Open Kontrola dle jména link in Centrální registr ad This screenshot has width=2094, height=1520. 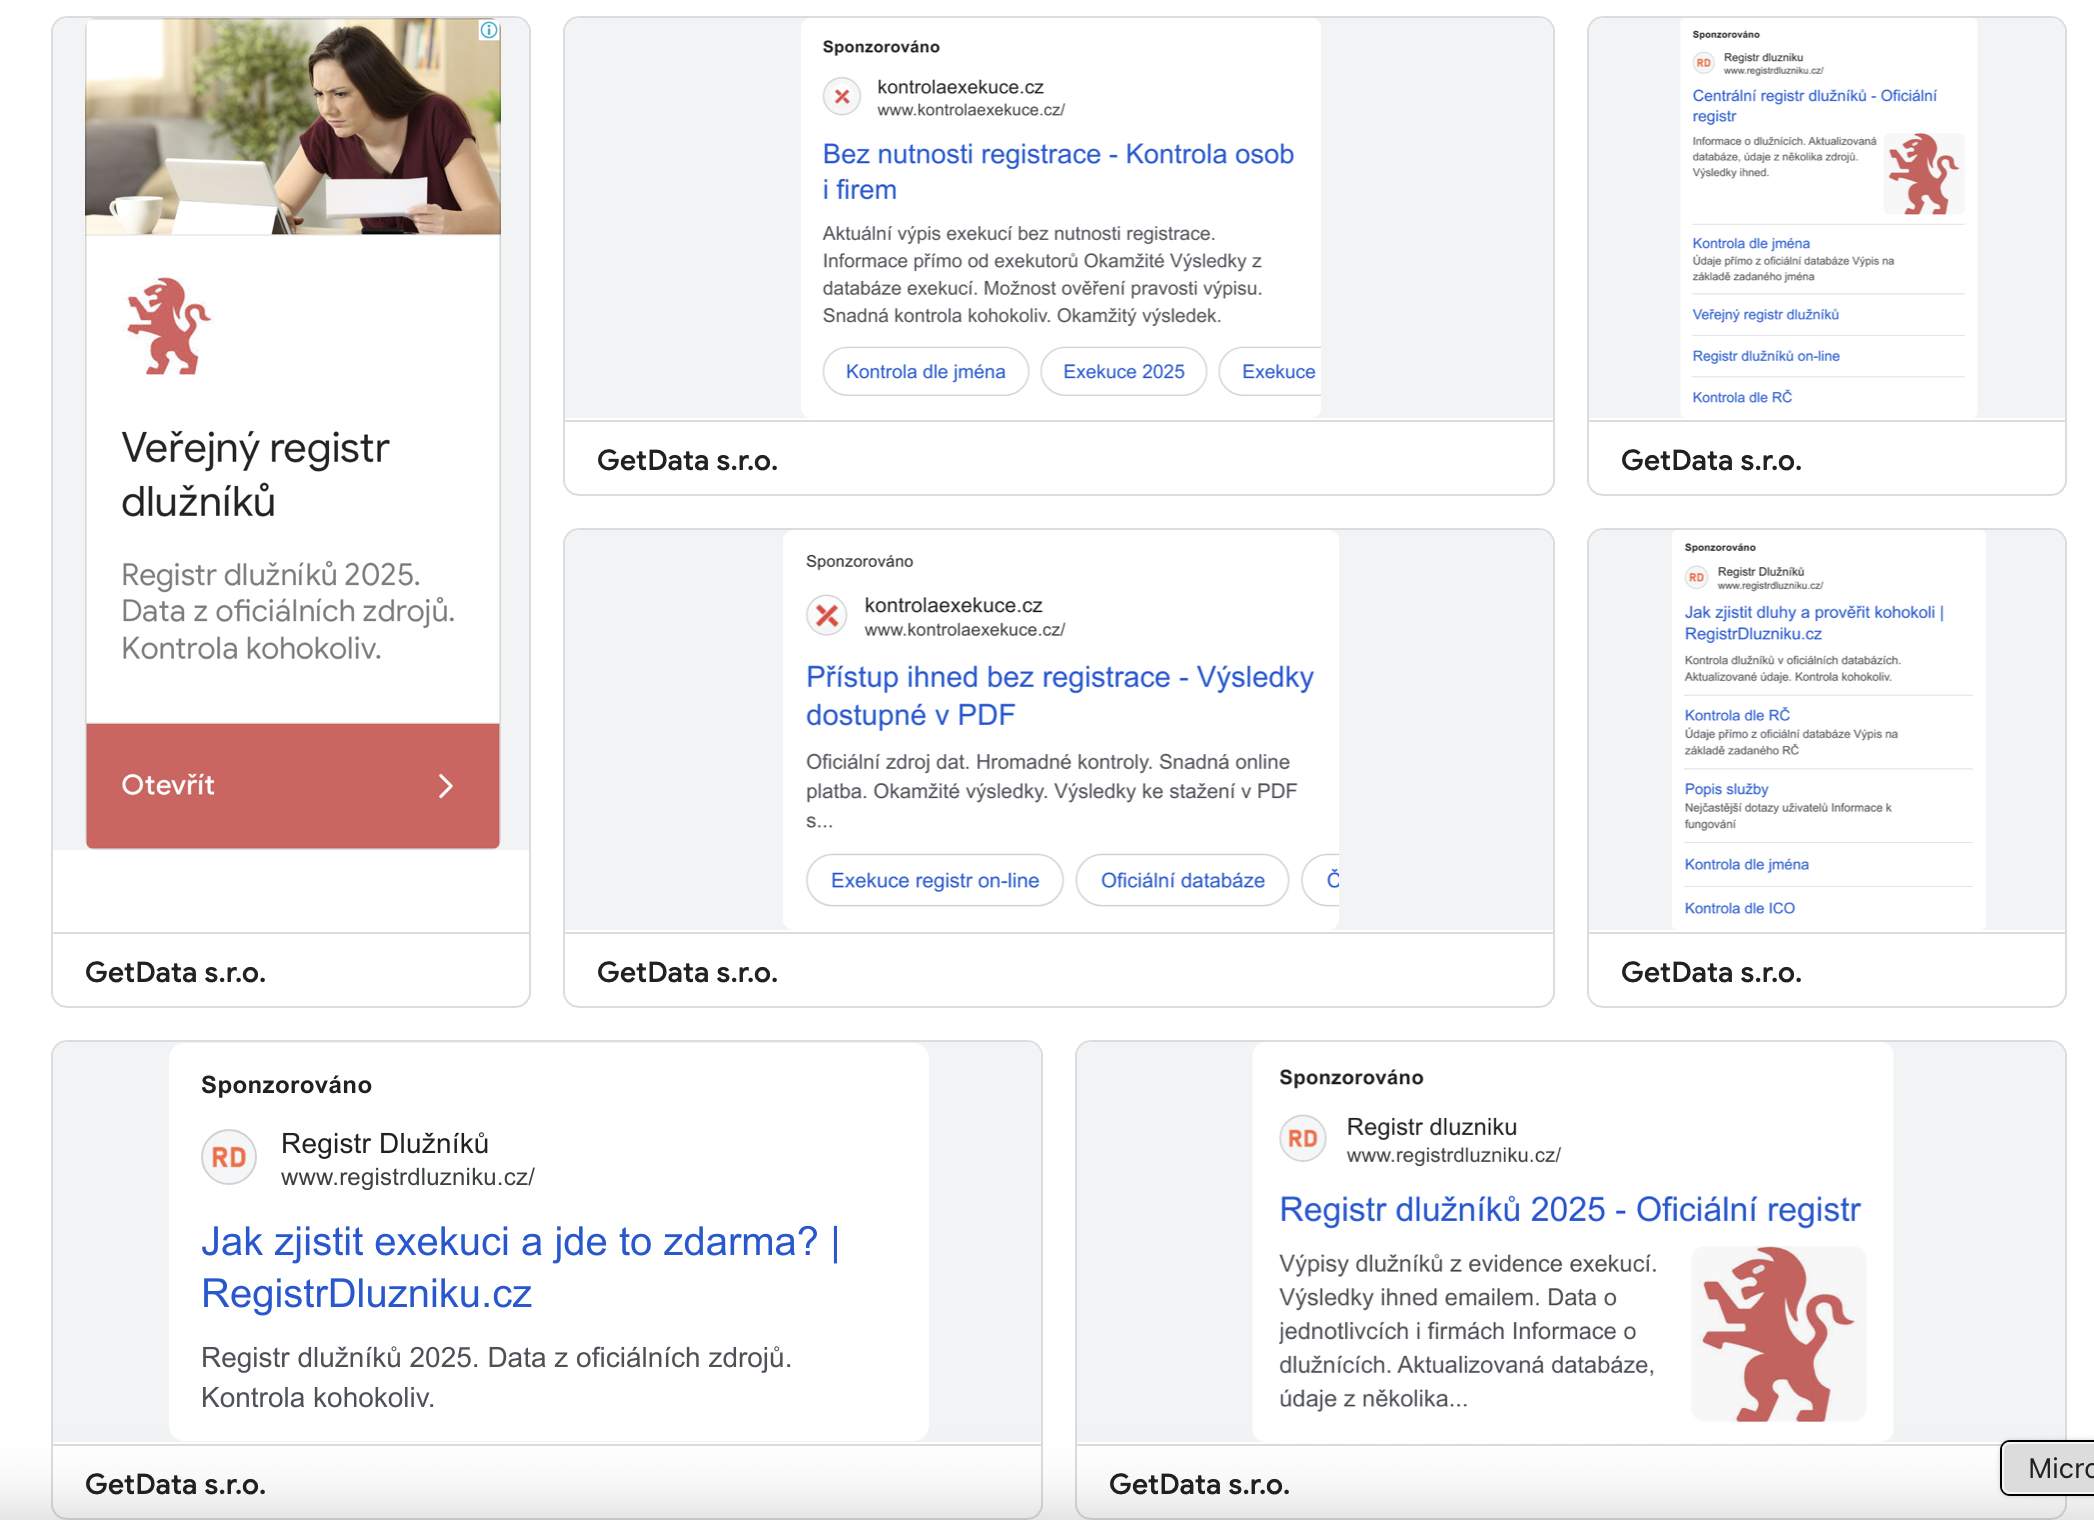[1751, 243]
